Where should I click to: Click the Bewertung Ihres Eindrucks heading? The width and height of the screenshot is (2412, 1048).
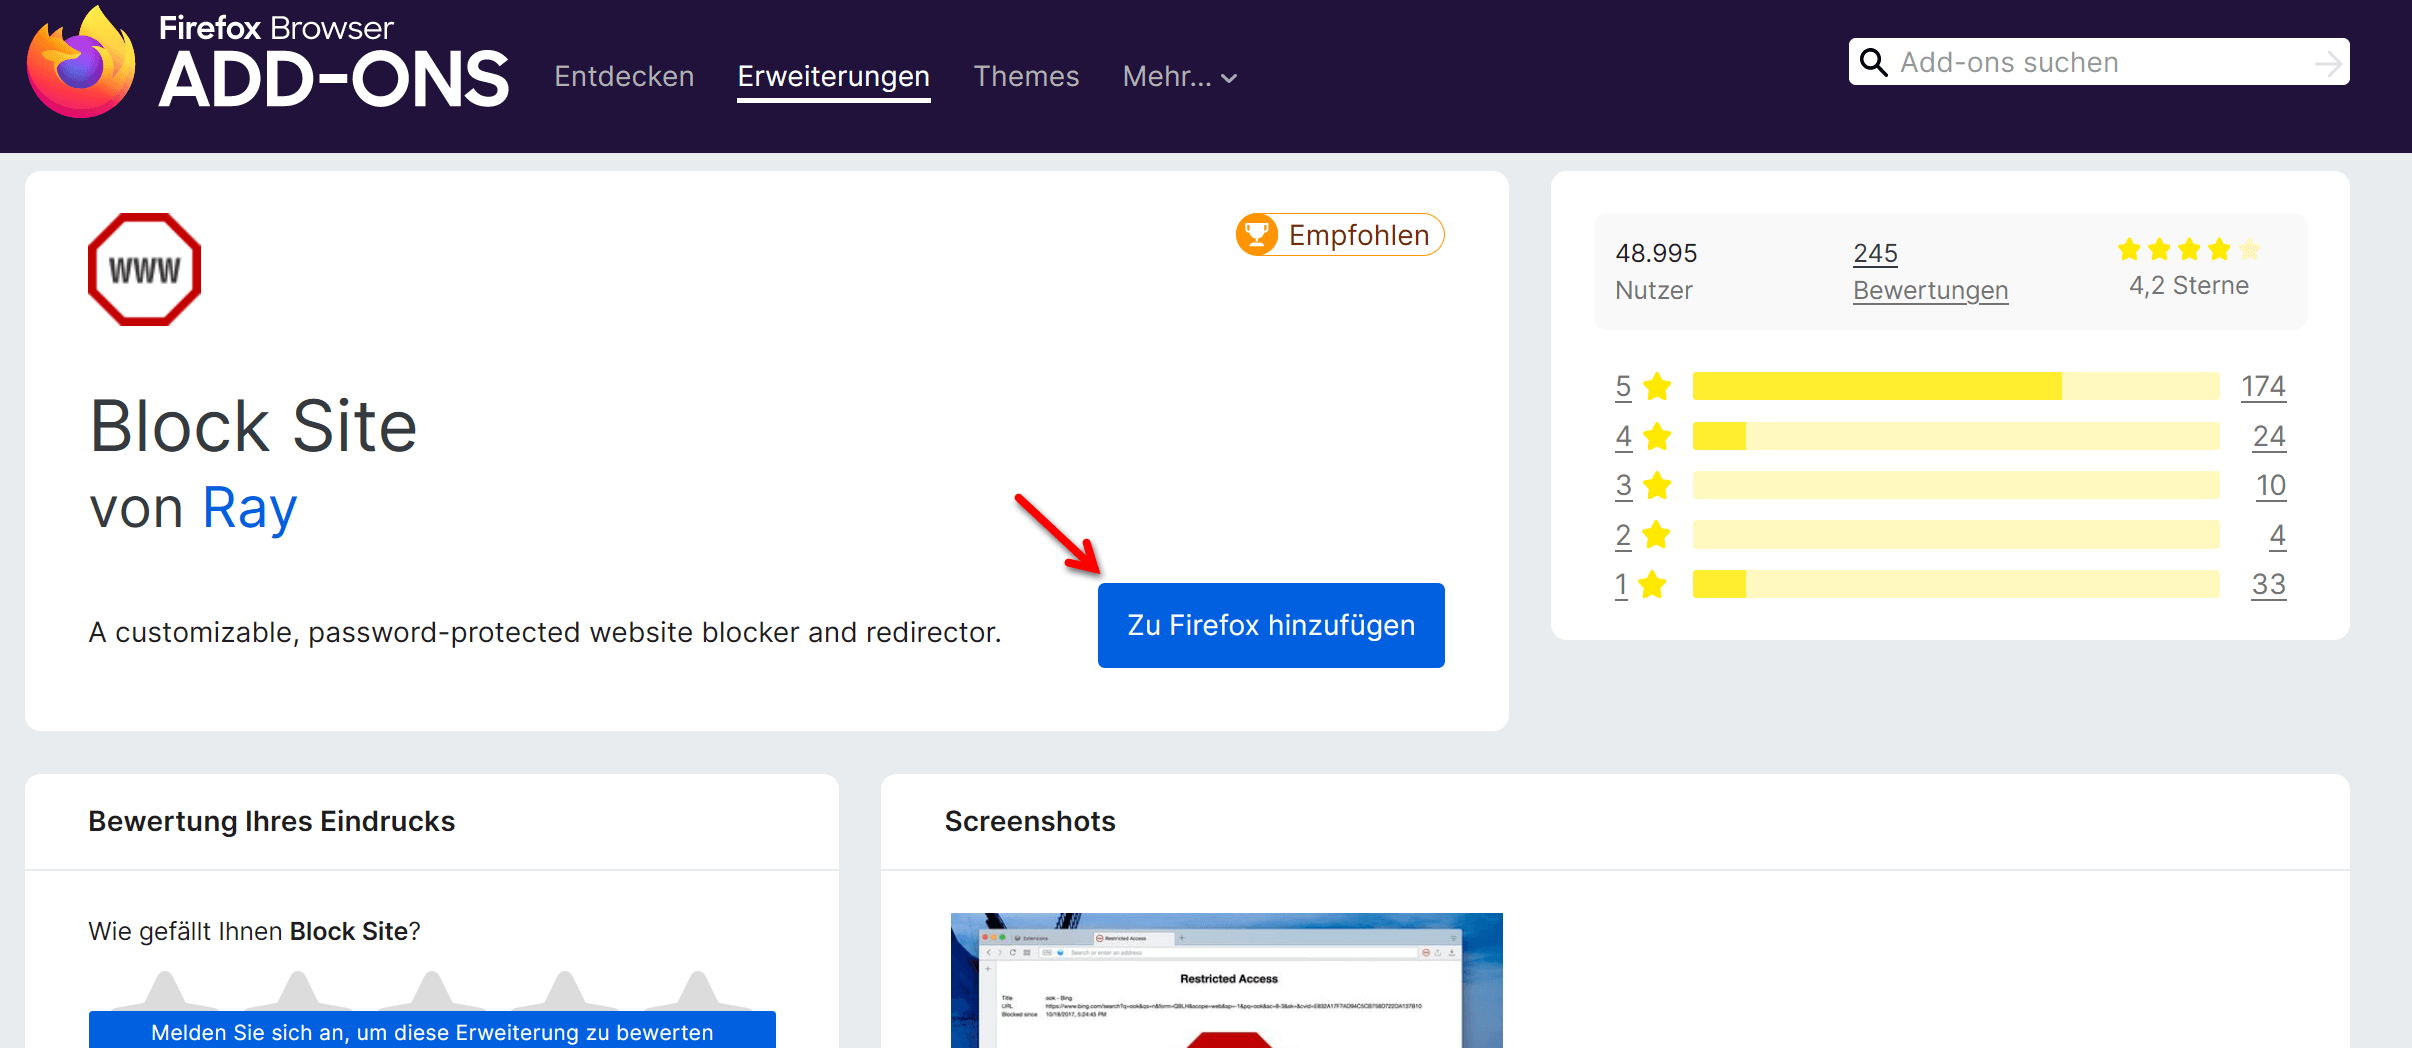pyautogui.click(x=272, y=821)
